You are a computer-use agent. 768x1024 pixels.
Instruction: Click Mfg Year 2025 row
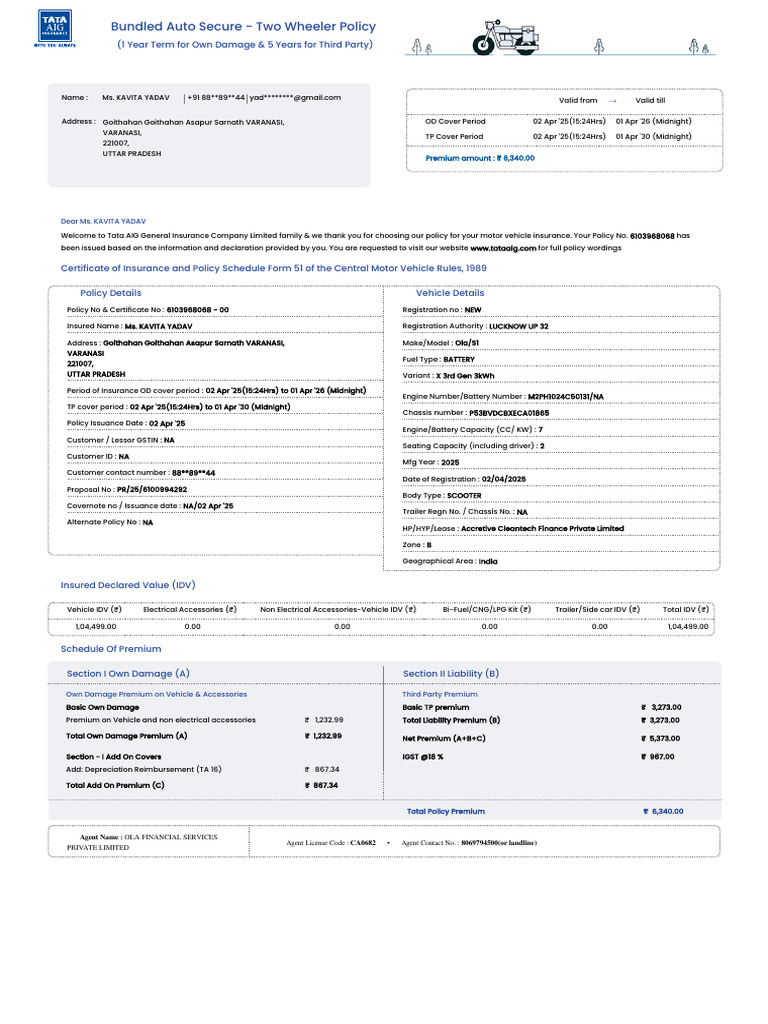tap(430, 462)
